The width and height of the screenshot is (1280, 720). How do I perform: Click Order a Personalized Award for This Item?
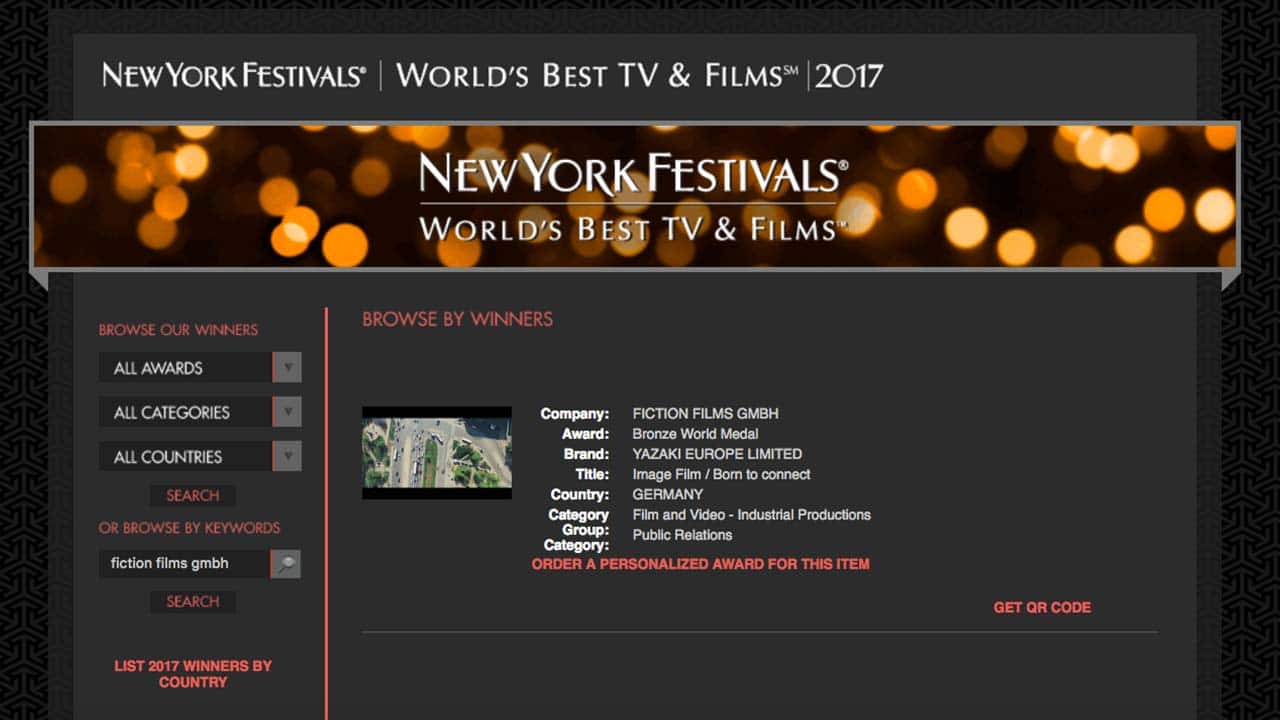click(x=700, y=564)
